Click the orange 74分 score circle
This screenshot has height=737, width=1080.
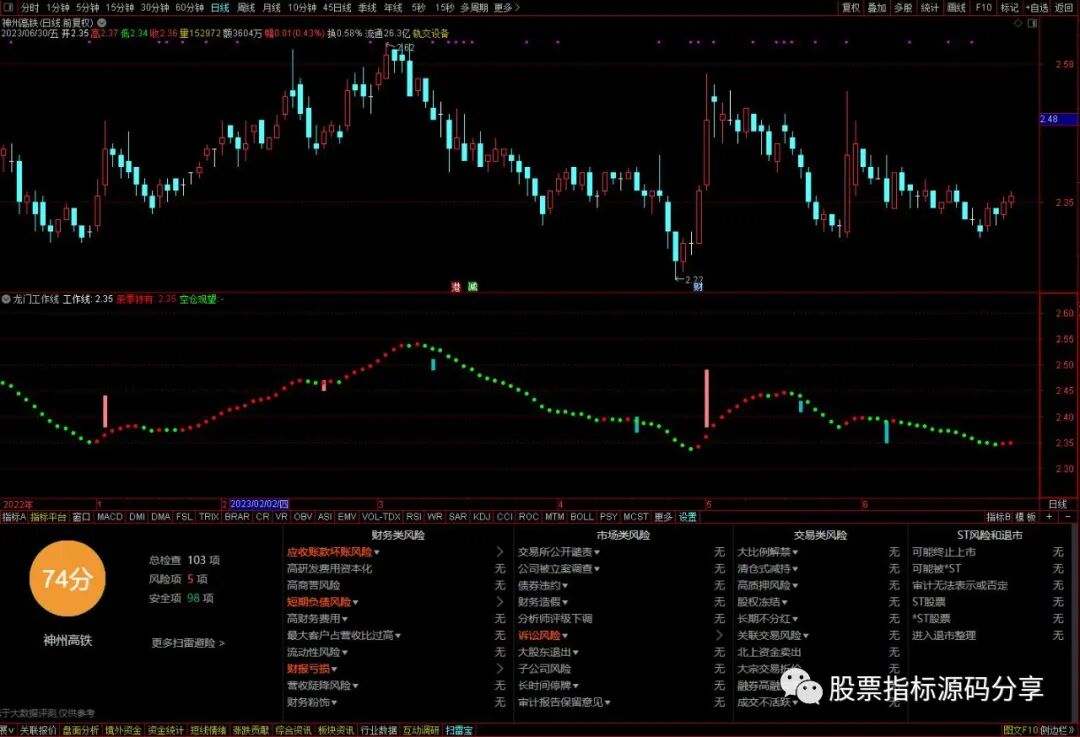(x=67, y=579)
